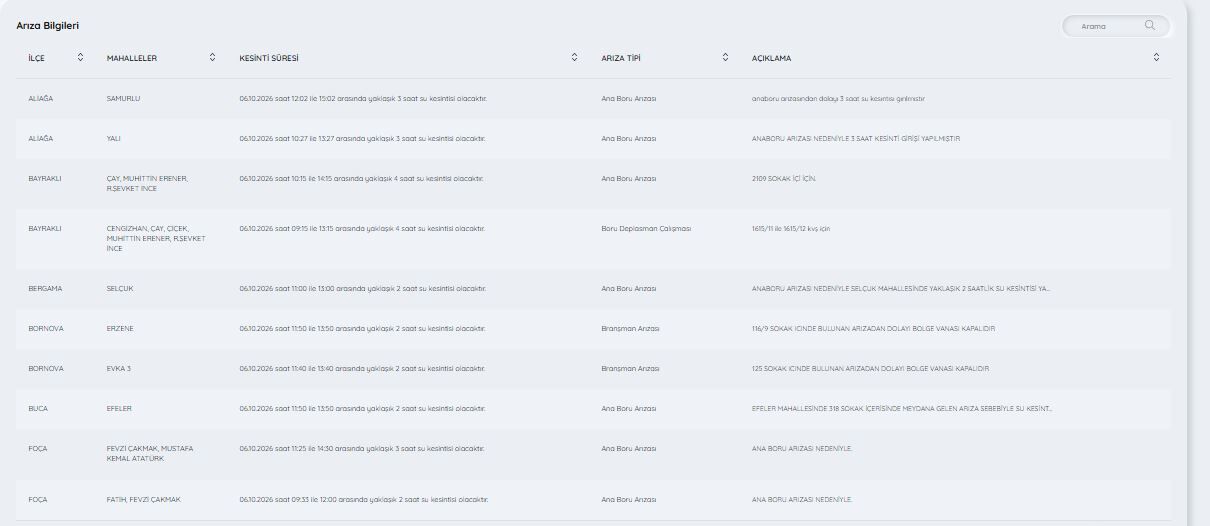Select the ERZENE neighborhood cell

(120, 329)
